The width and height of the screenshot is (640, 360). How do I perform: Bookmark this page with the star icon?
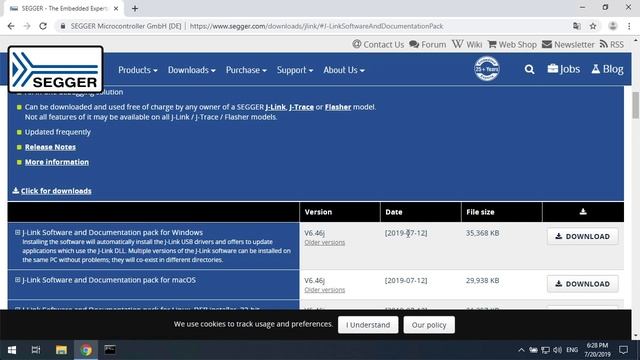click(x=593, y=26)
